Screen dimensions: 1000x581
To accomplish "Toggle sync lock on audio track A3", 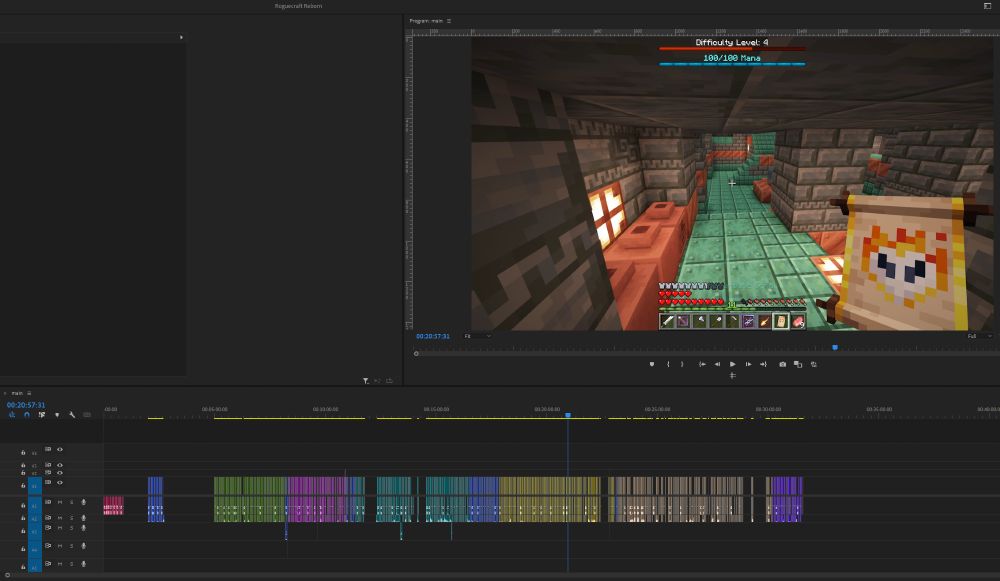I will click(x=48, y=528).
